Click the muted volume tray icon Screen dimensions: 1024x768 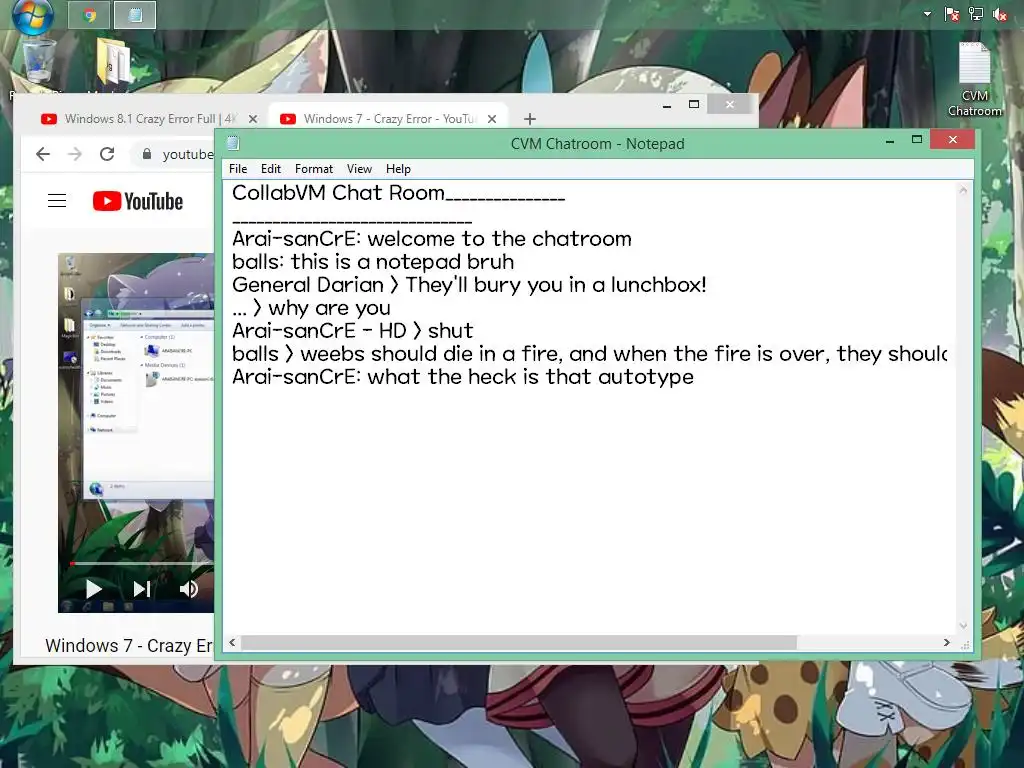click(x=999, y=14)
